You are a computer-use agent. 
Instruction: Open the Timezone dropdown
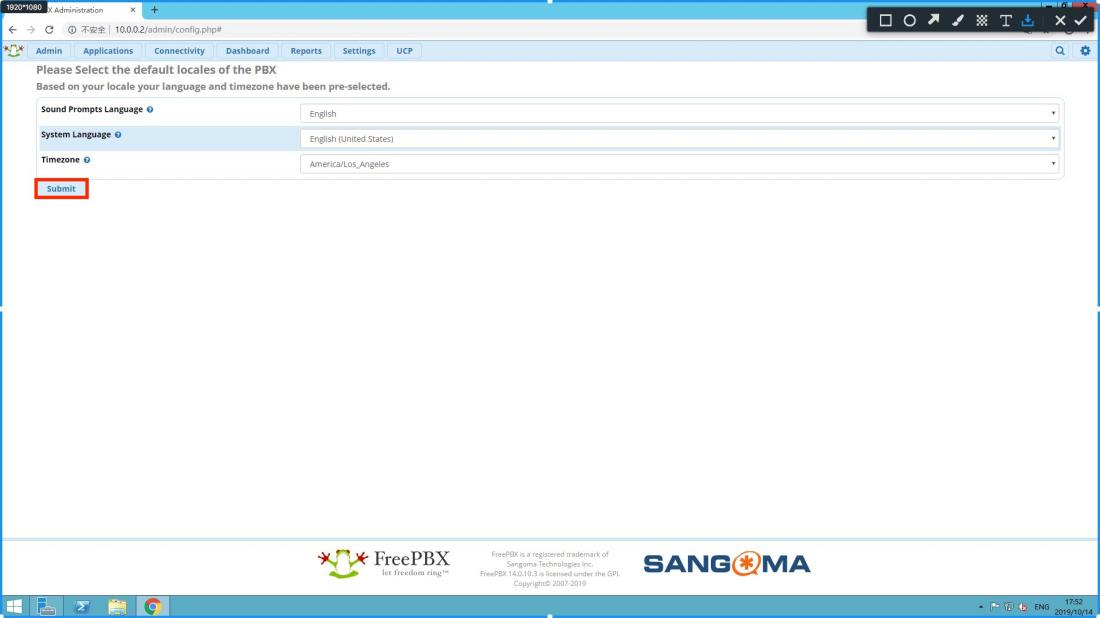point(679,164)
